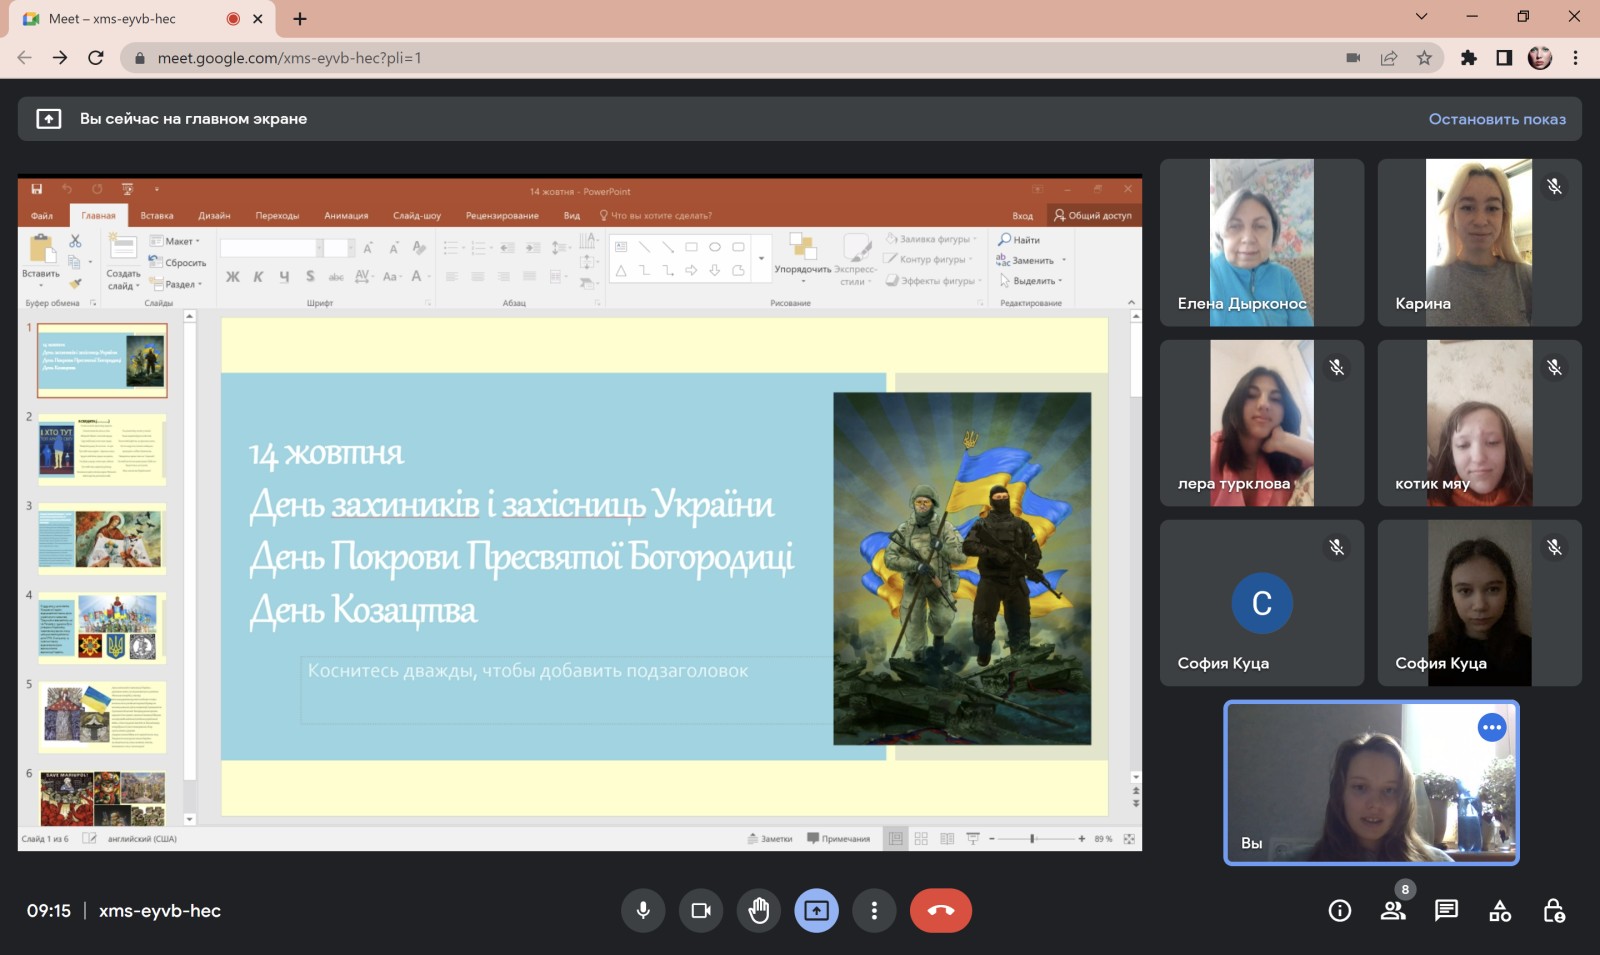Bookmark this page with star icon
The height and width of the screenshot is (955, 1600).
pos(1424,58)
